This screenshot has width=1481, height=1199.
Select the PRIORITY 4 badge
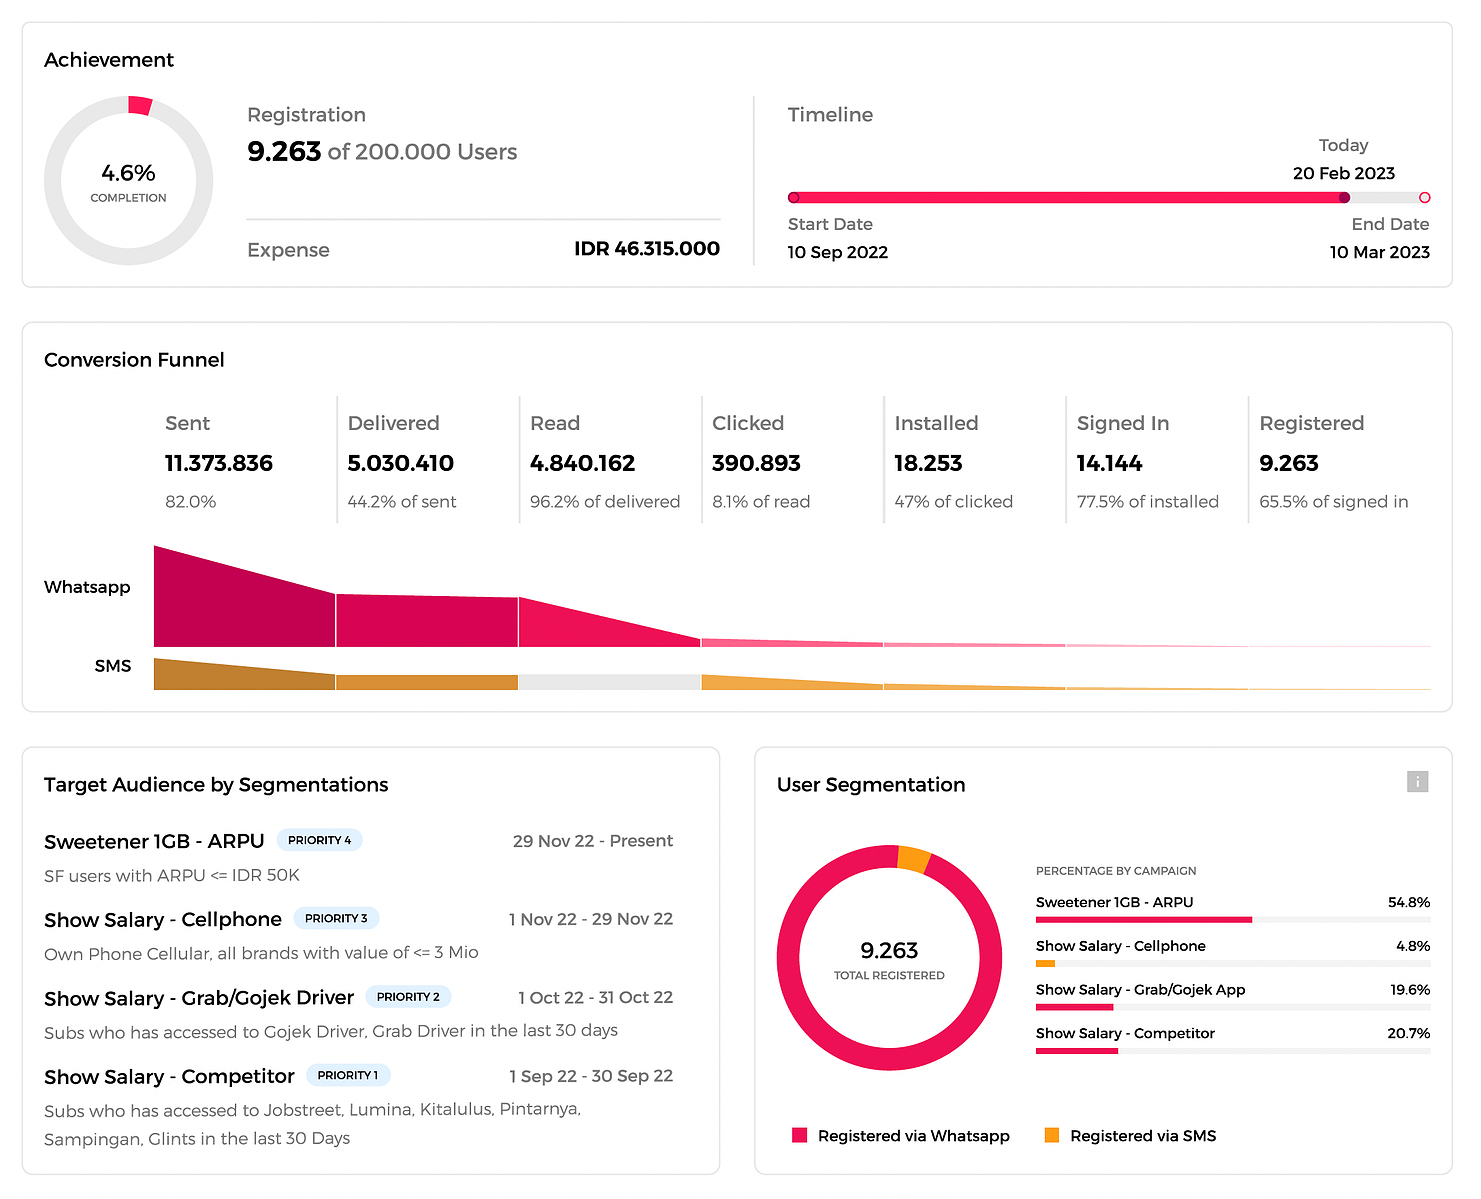(x=319, y=840)
